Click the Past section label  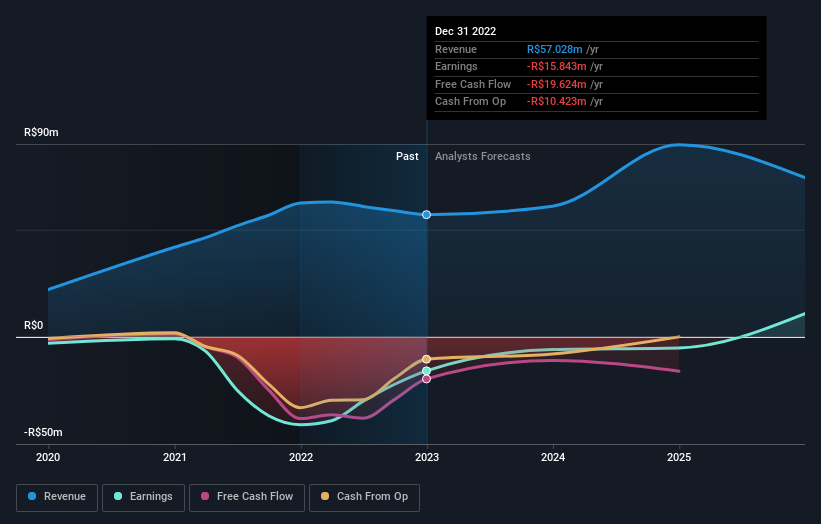[407, 156]
